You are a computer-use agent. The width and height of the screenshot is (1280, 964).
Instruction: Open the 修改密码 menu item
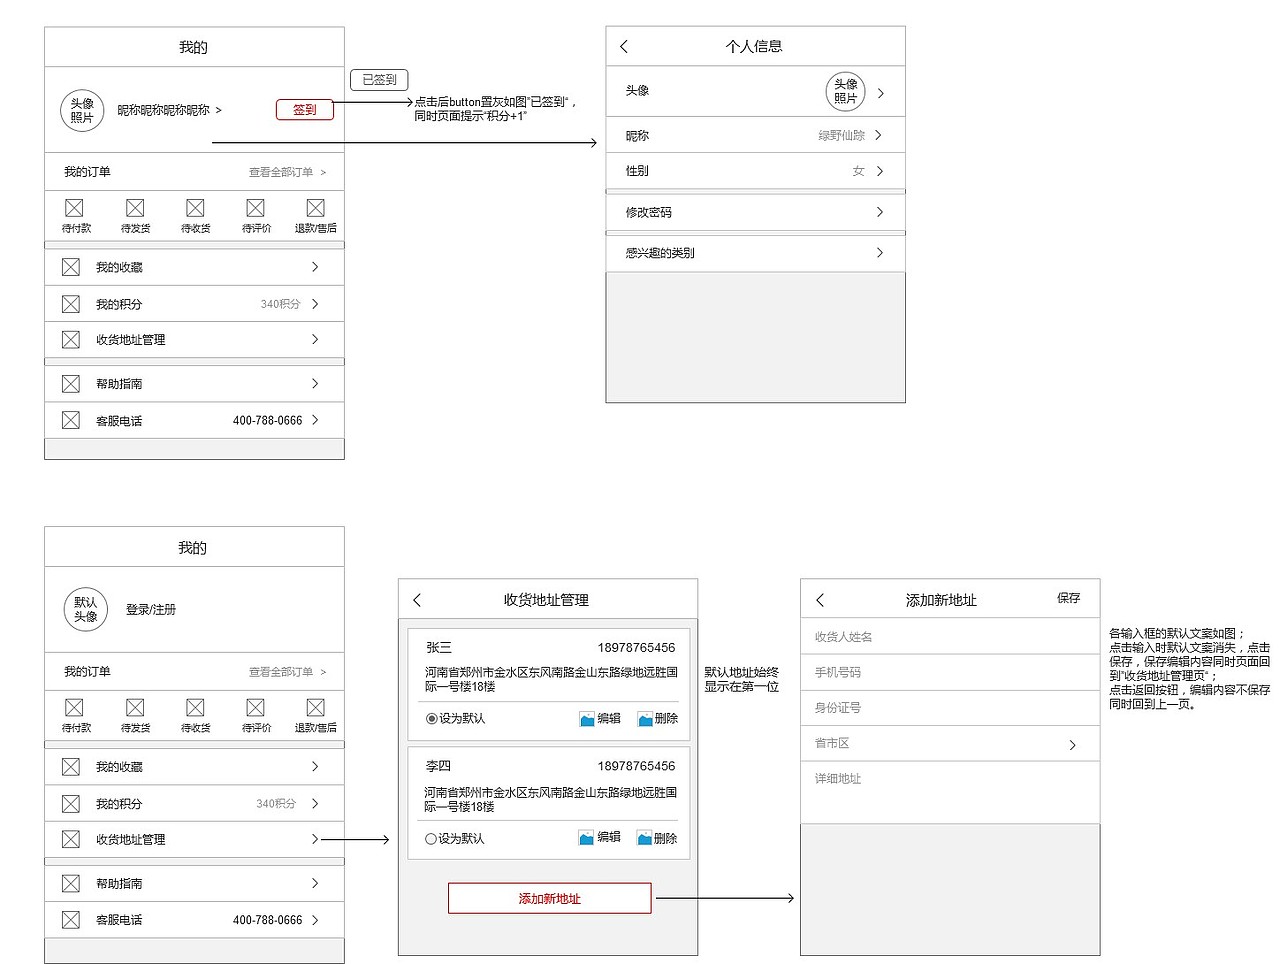click(755, 211)
